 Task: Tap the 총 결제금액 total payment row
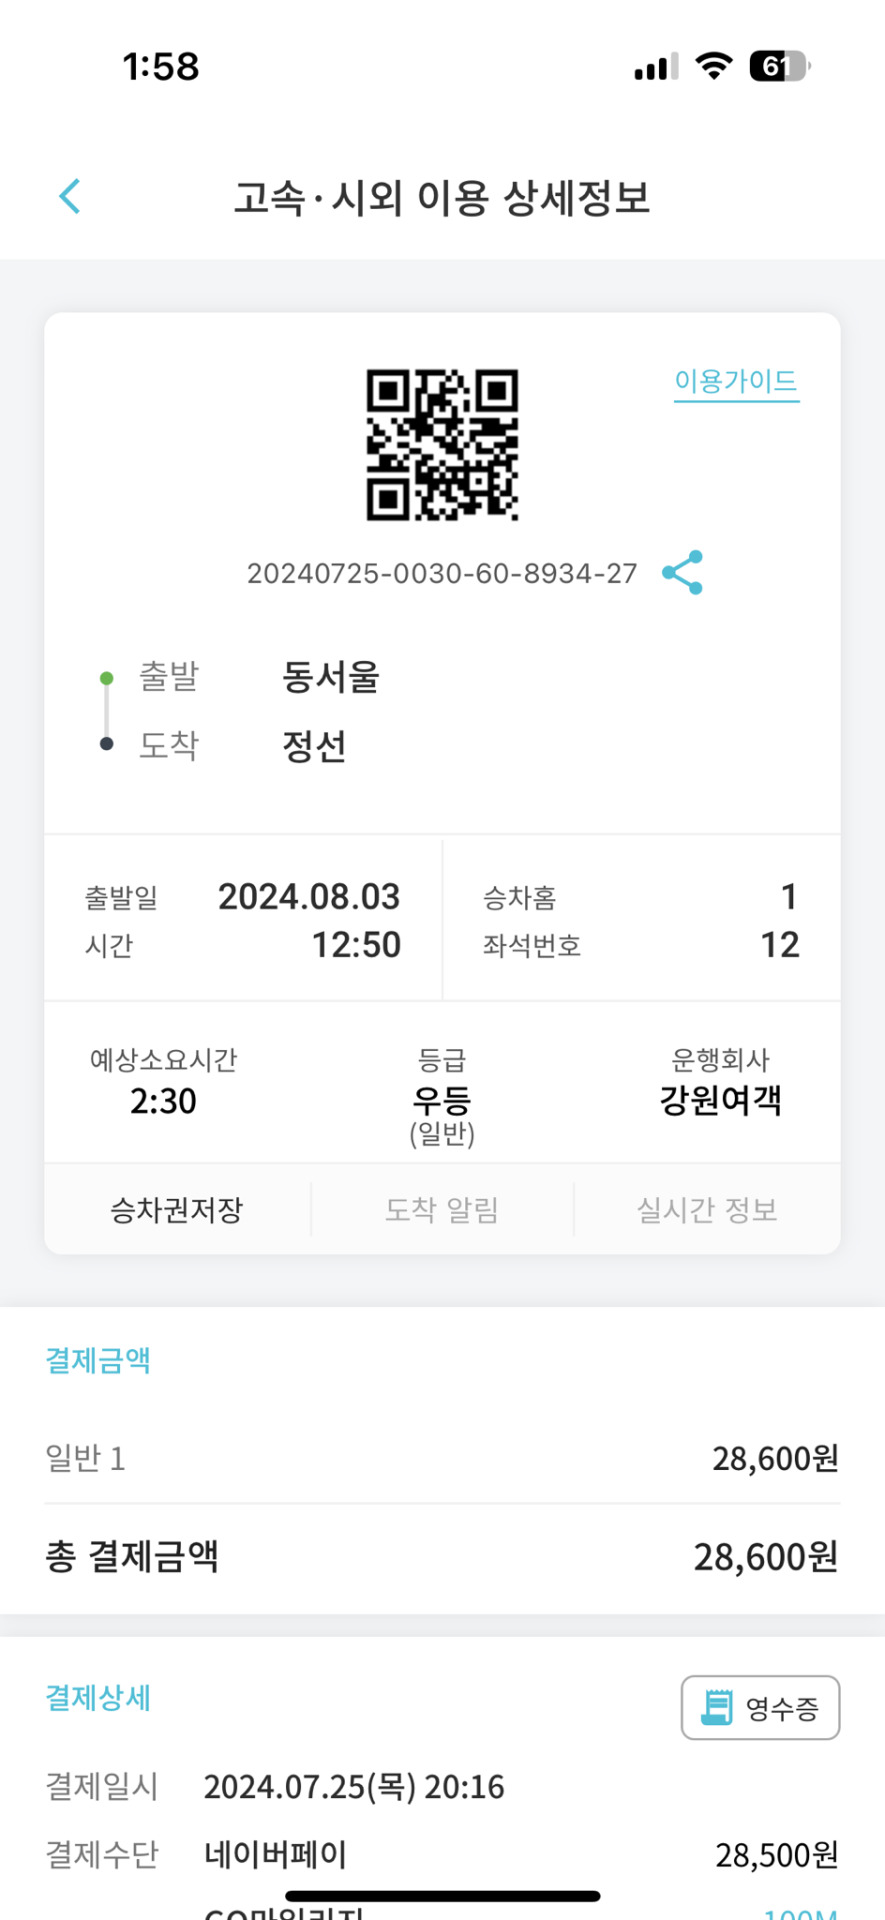click(442, 1556)
